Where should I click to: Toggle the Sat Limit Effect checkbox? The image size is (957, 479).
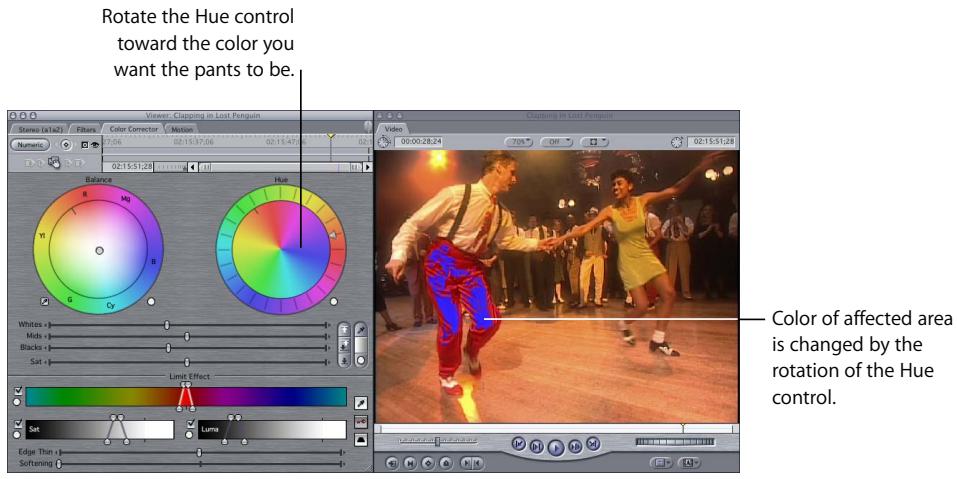coord(17,423)
